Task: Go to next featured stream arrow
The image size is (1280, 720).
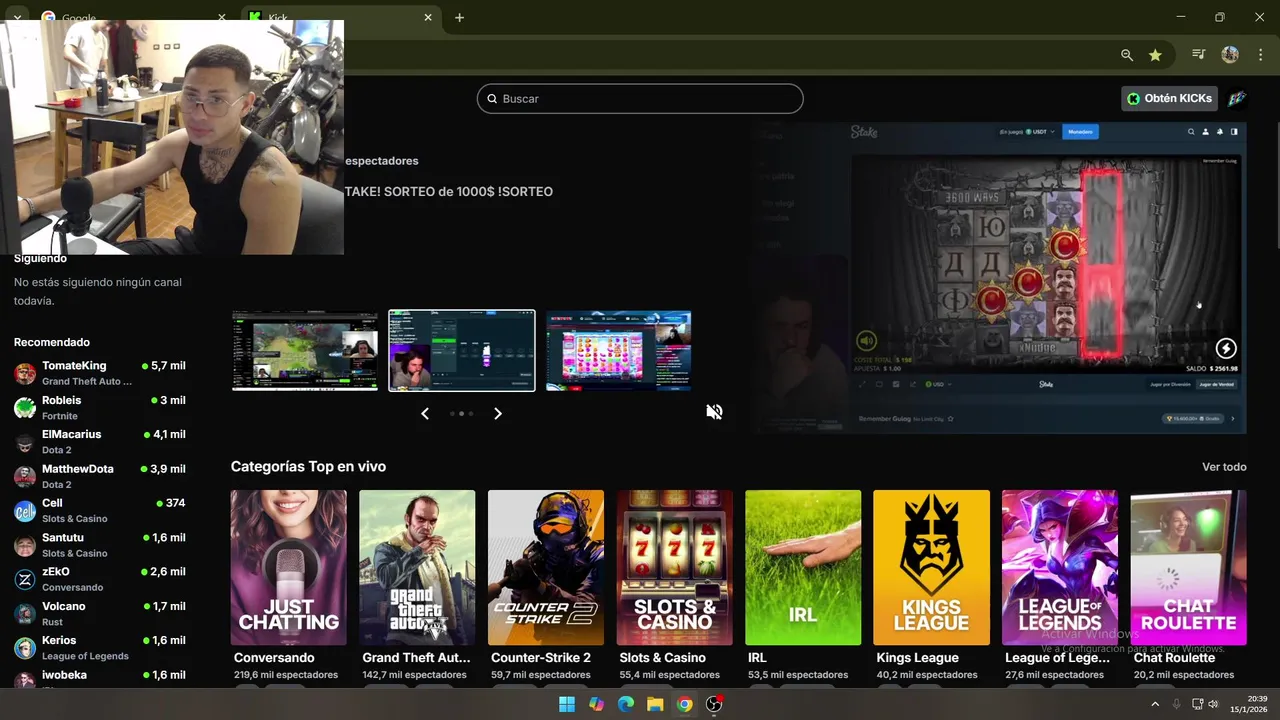Action: tap(498, 413)
